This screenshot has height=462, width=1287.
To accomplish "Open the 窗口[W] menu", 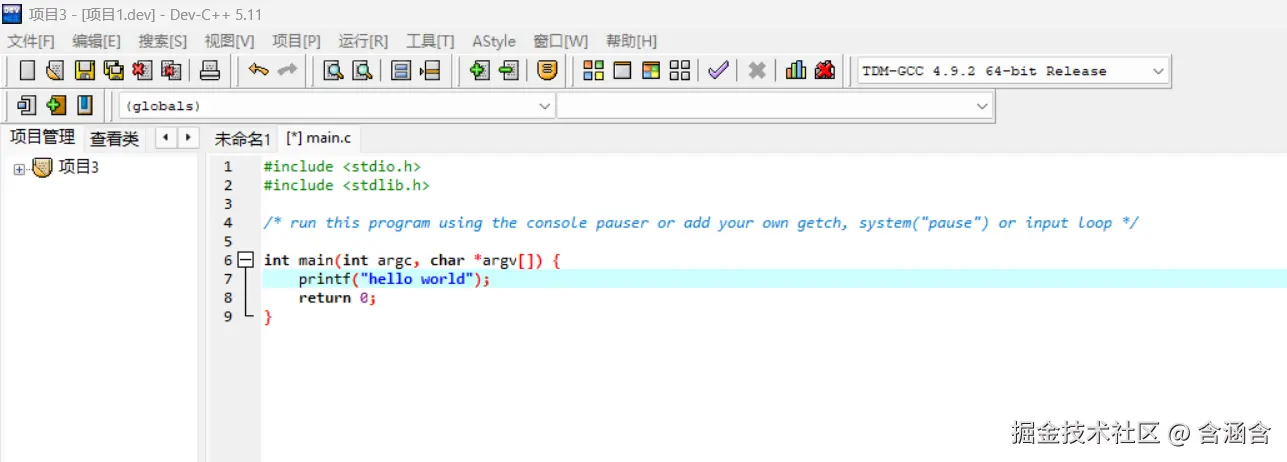I will click(561, 41).
